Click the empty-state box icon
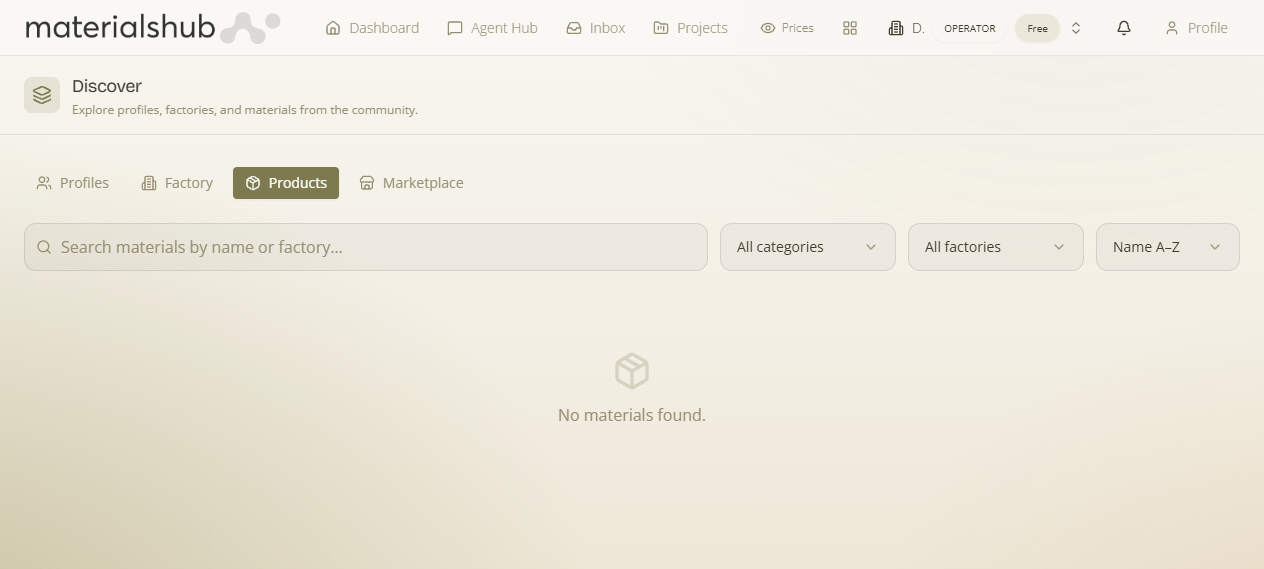Image resolution: width=1264 pixels, height=569 pixels. pos(632,371)
